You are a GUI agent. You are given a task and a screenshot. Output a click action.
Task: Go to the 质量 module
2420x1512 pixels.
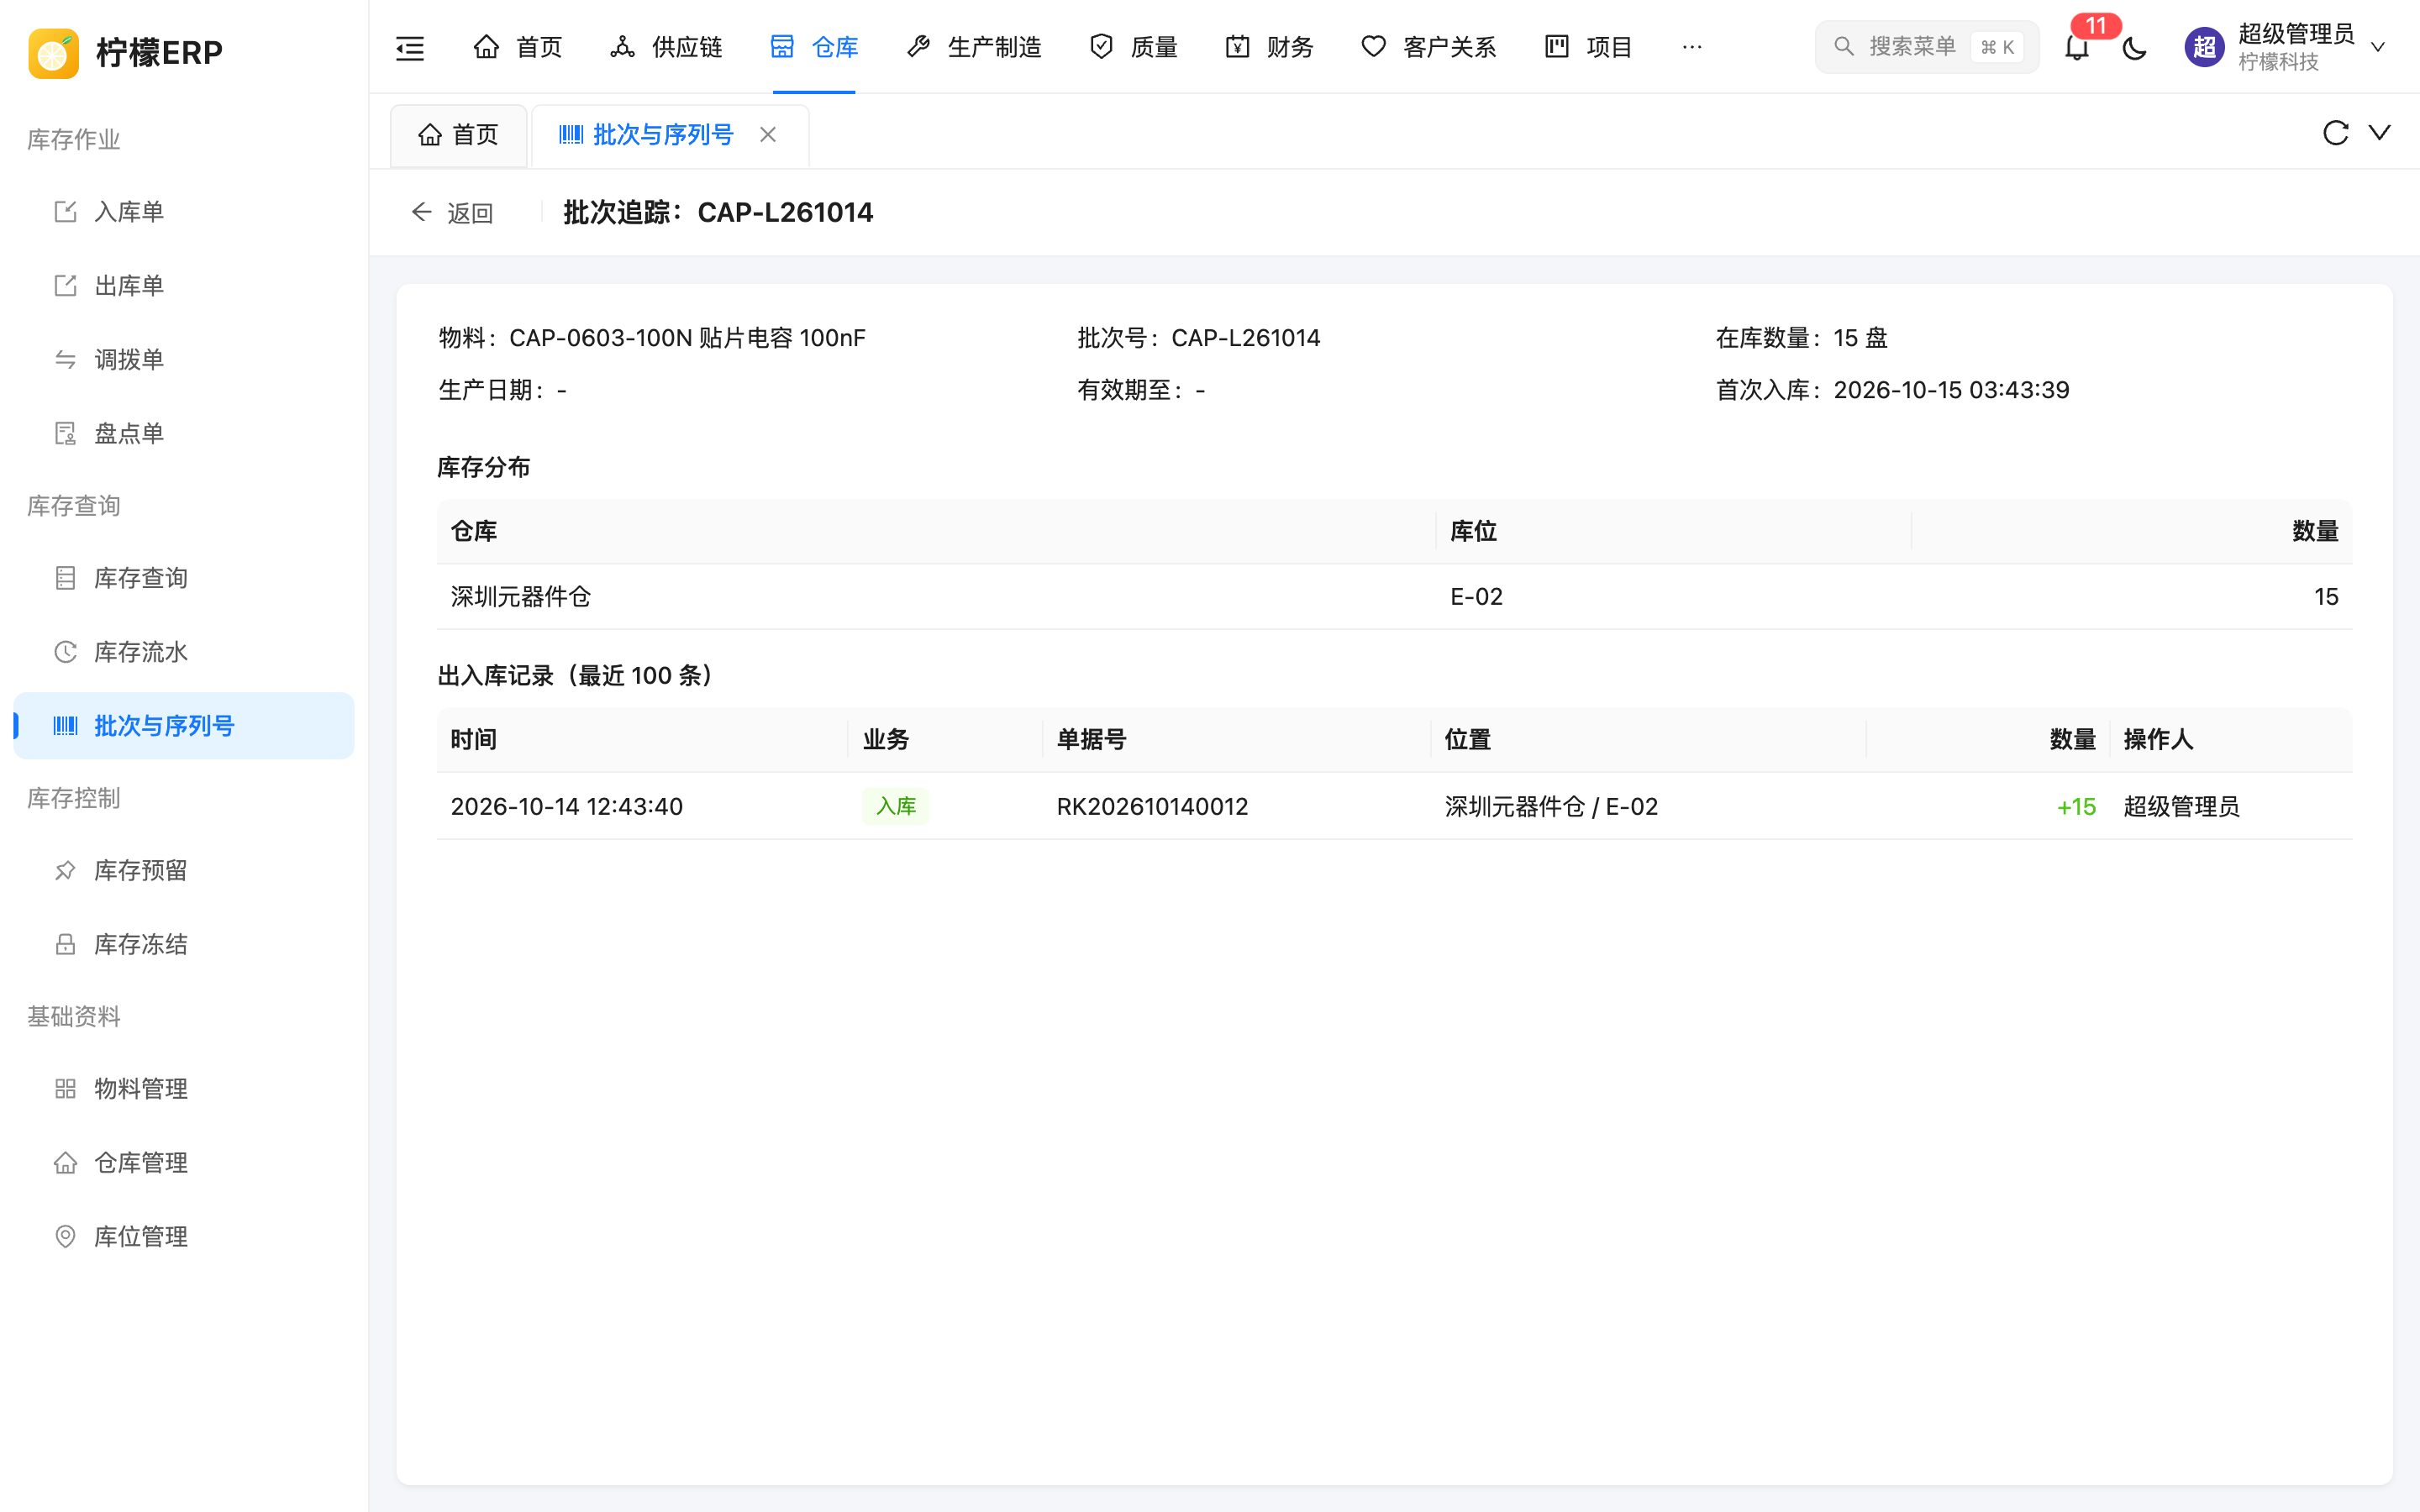[1133, 47]
